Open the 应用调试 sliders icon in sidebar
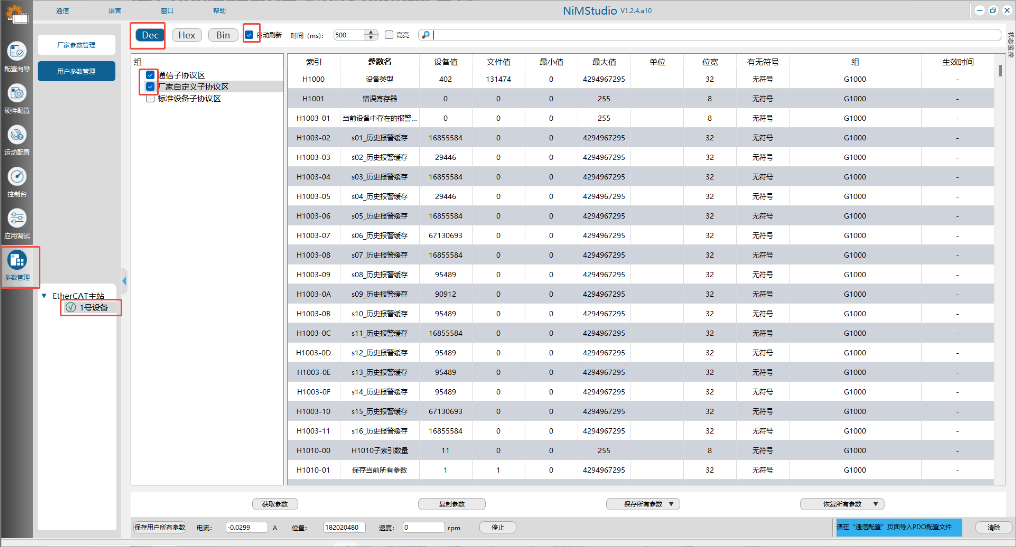The width and height of the screenshot is (1016, 547). click(17, 218)
